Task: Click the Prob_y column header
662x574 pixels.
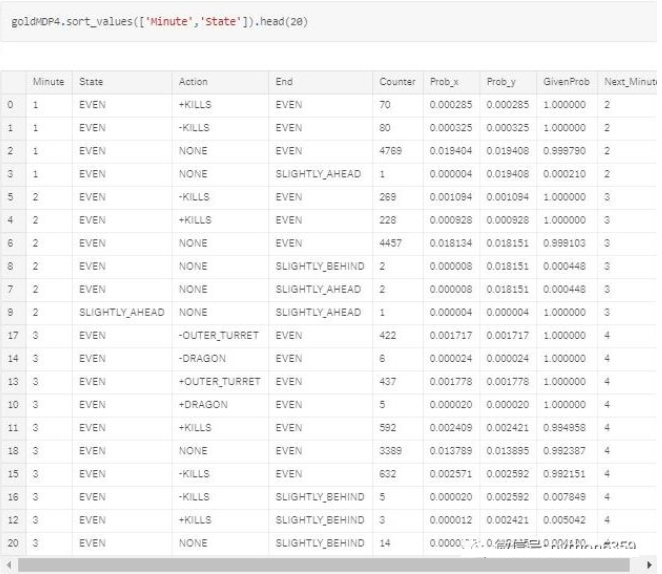Action: click(x=501, y=82)
